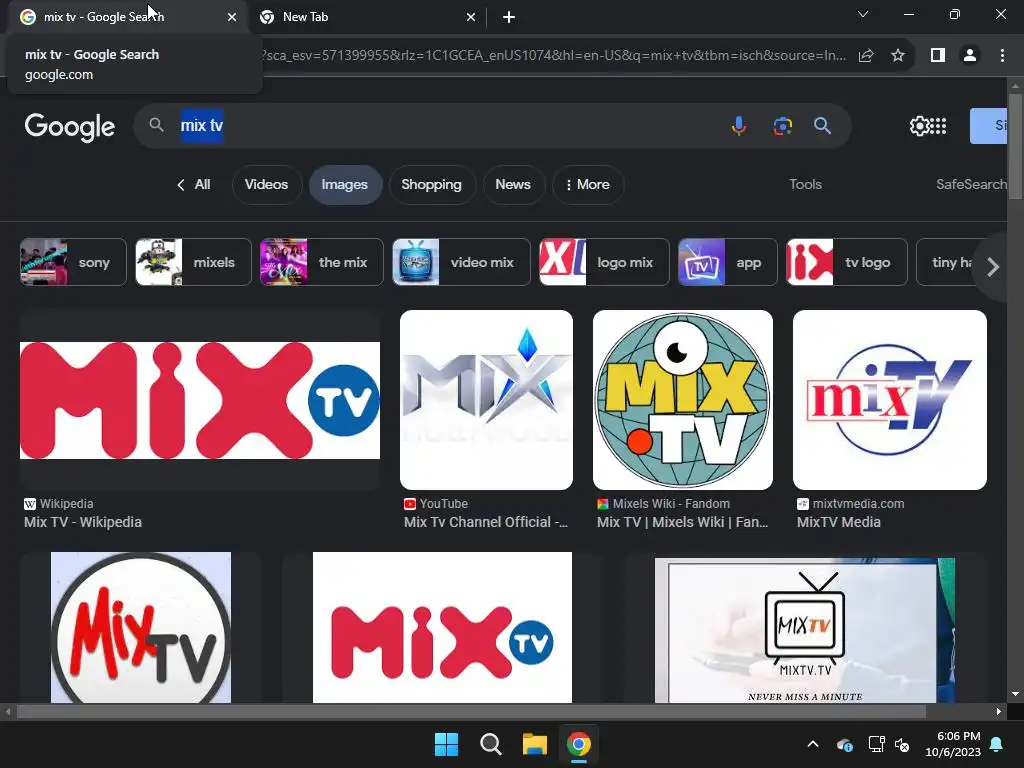The height and width of the screenshot is (768, 1024).
Task: Open a new browser tab
Action: click(509, 17)
